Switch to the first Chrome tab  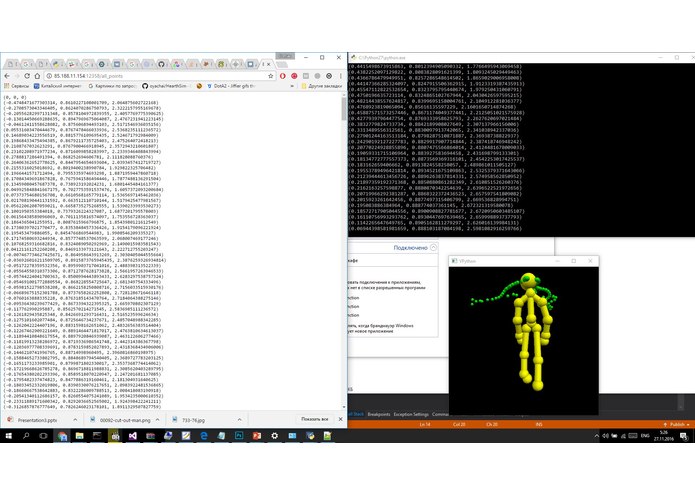11,64
